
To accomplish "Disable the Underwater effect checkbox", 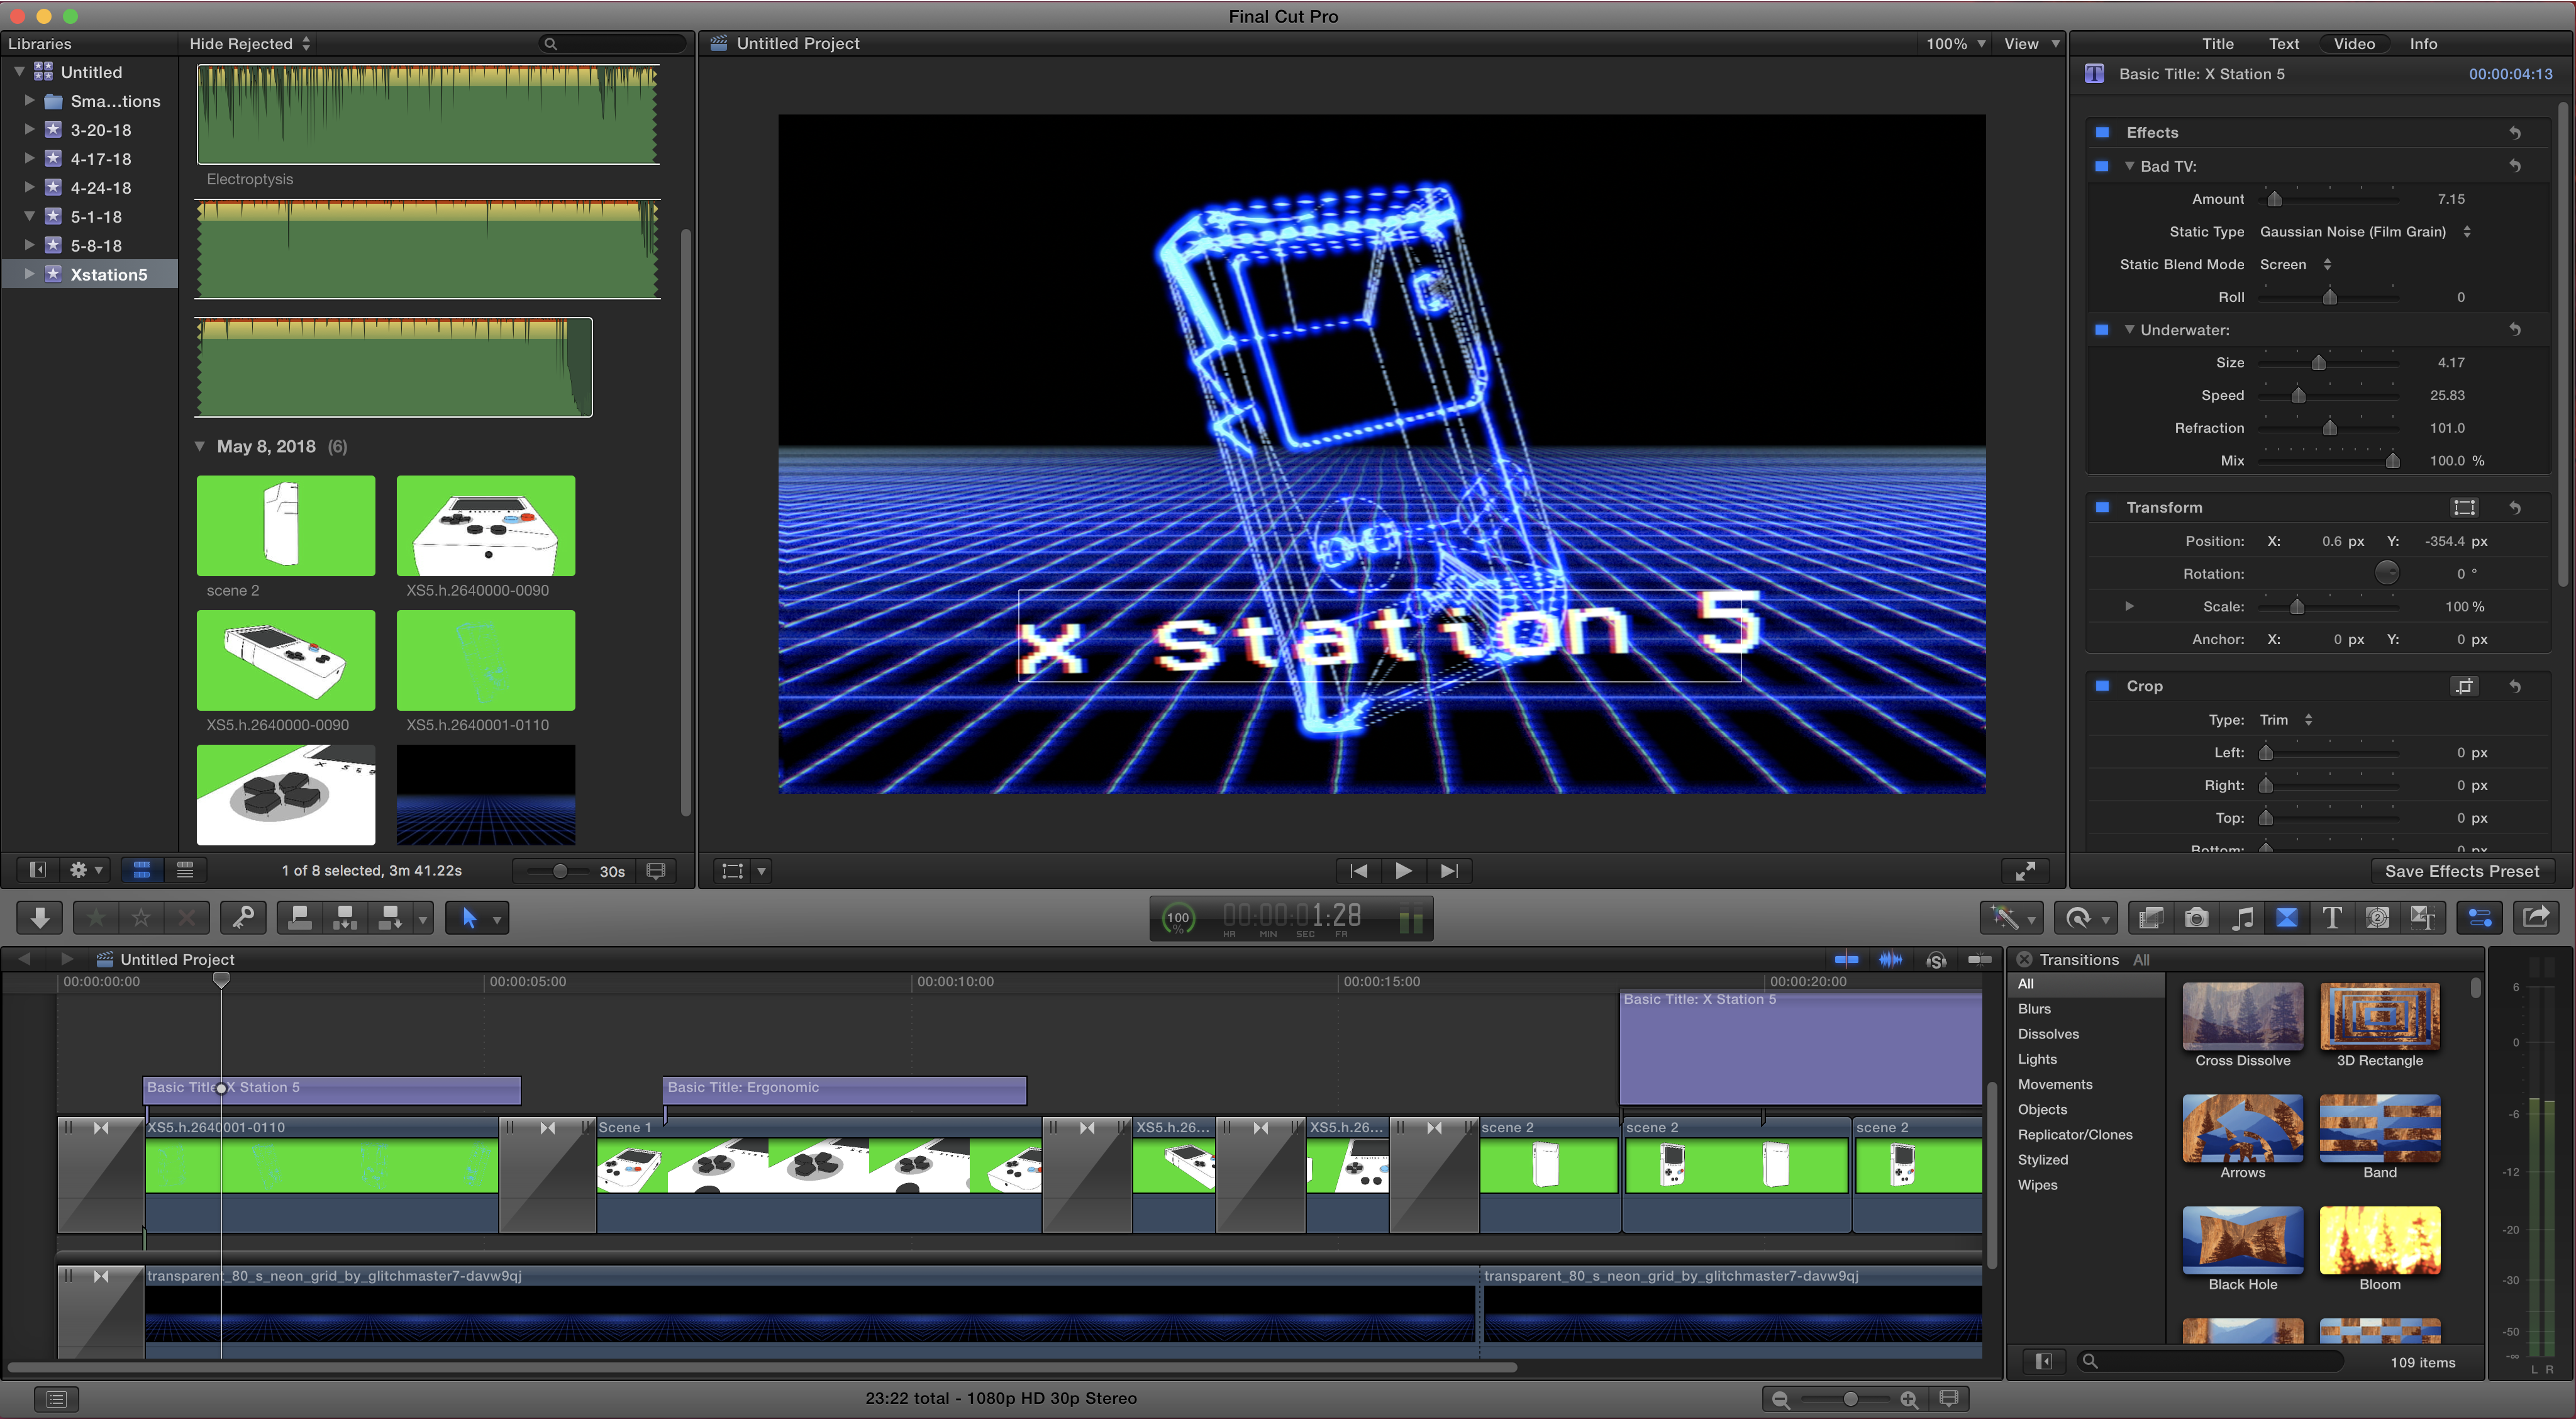I will (2102, 330).
